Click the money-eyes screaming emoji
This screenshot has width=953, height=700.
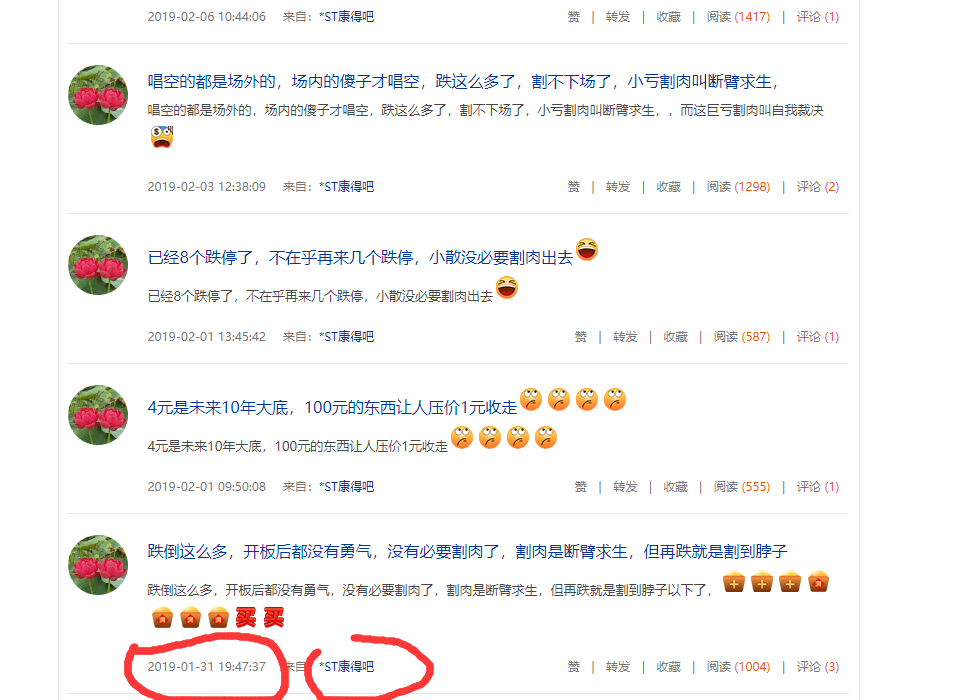click(162, 137)
